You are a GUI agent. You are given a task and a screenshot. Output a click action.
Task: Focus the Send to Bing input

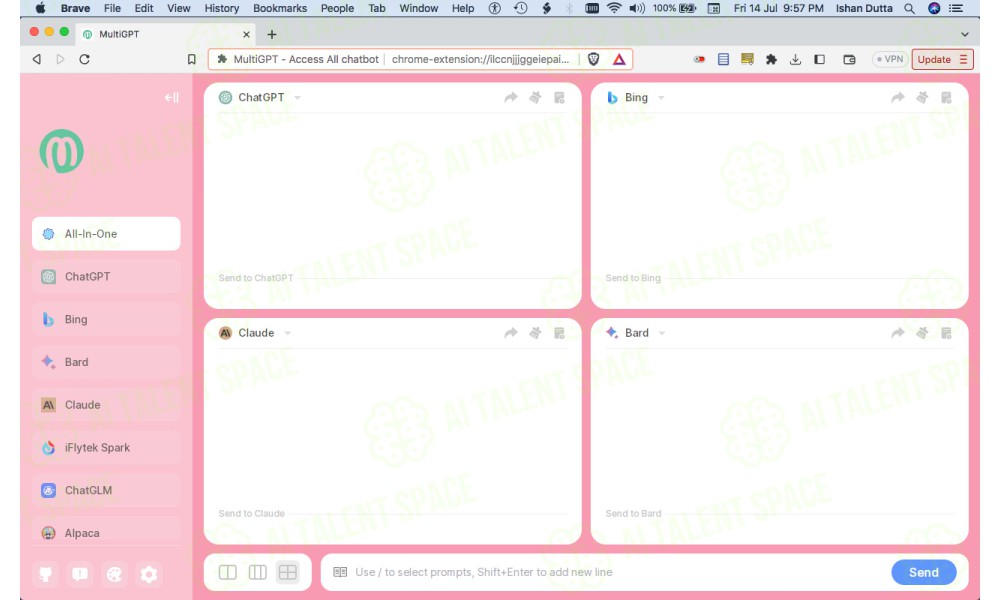coord(779,278)
